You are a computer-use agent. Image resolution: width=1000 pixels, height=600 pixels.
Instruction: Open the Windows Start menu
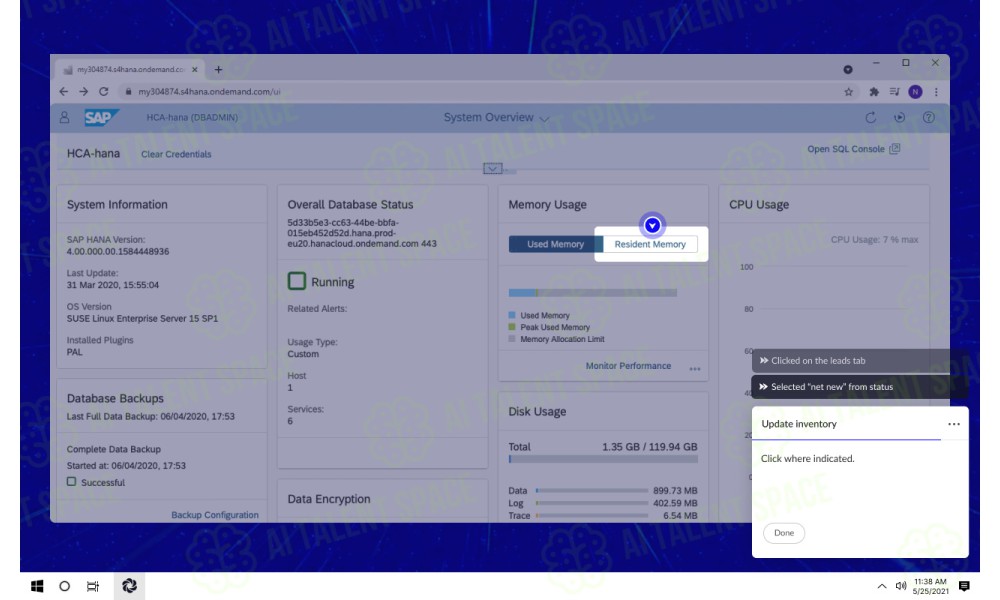point(37,586)
